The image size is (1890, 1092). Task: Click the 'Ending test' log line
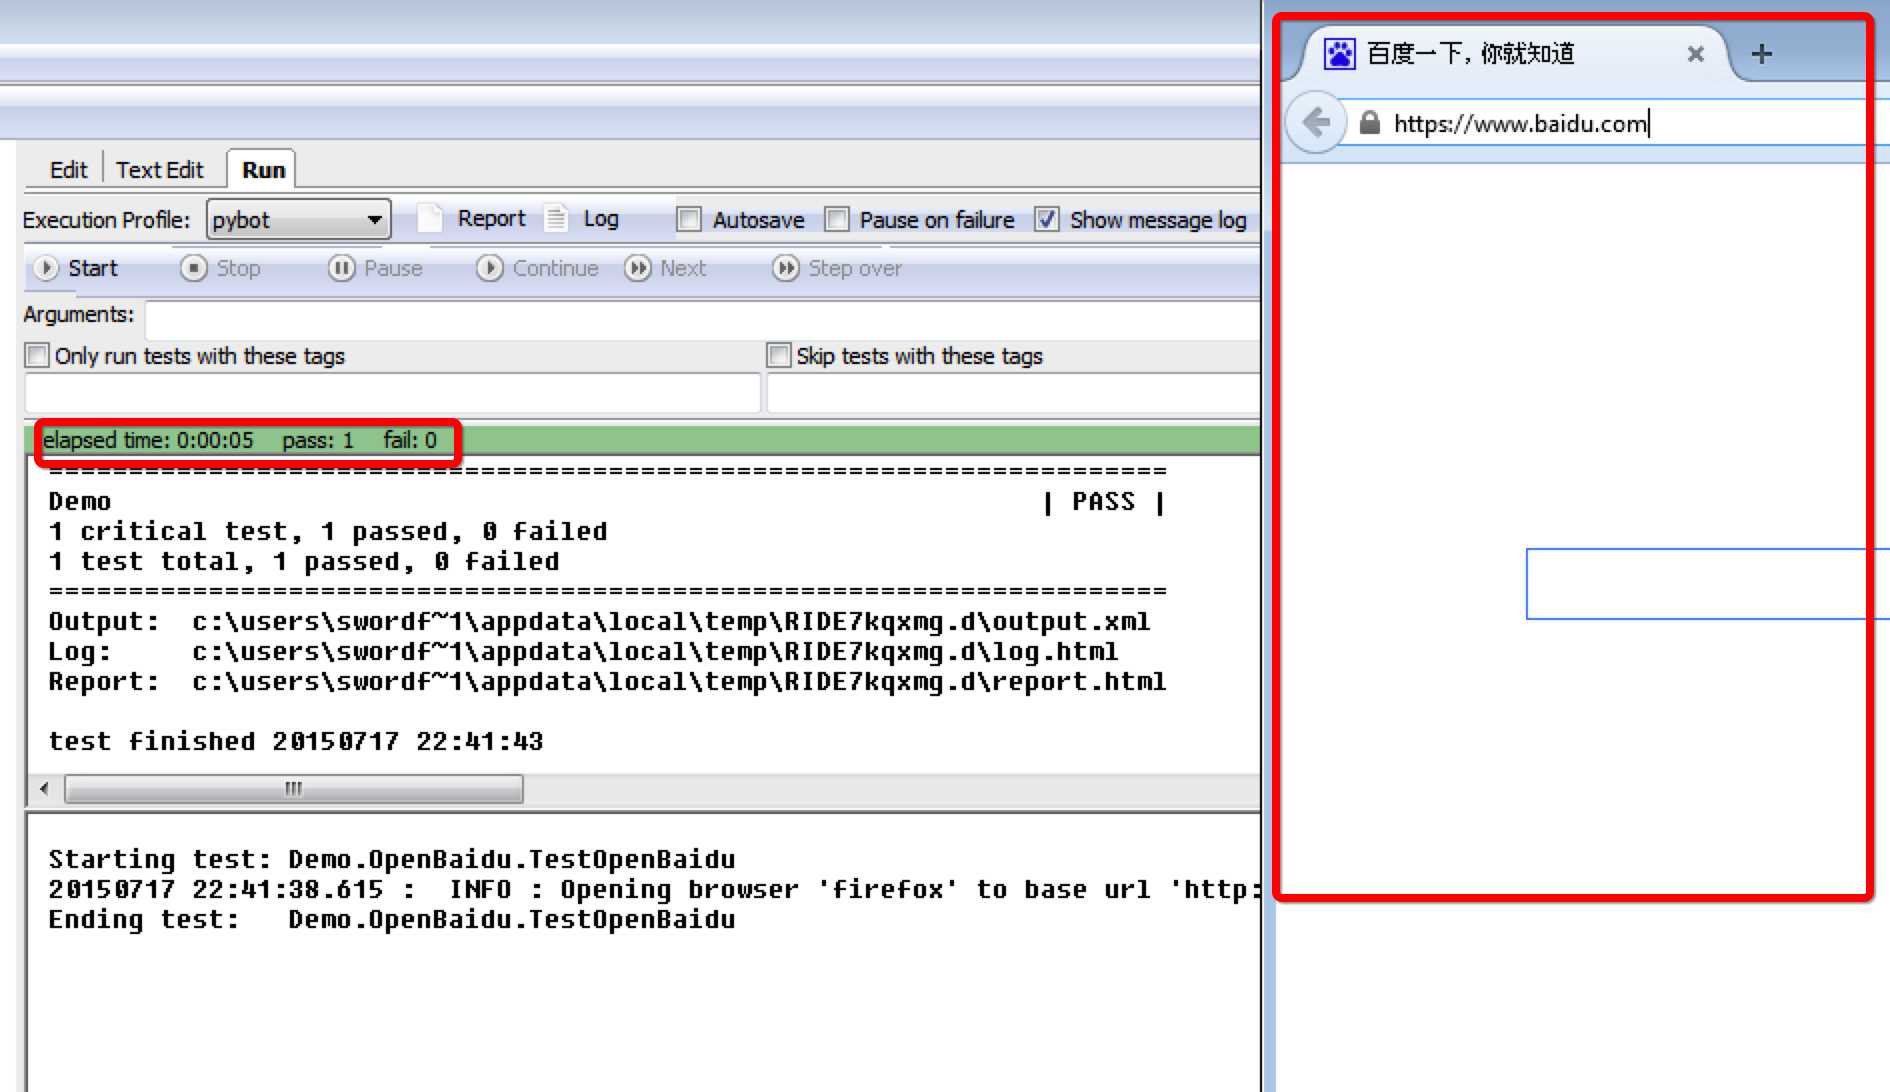tap(392, 920)
